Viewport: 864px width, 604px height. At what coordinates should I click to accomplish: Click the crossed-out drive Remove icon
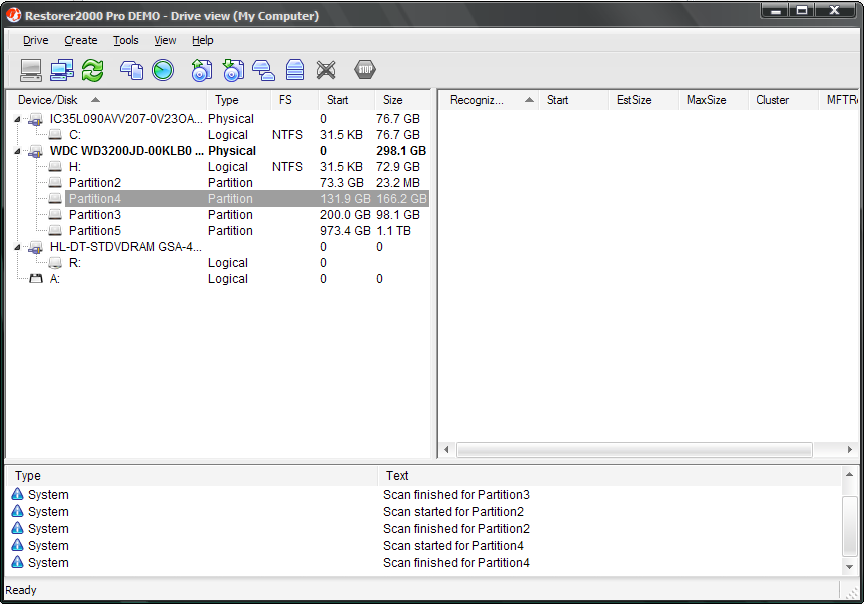click(326, 70)
